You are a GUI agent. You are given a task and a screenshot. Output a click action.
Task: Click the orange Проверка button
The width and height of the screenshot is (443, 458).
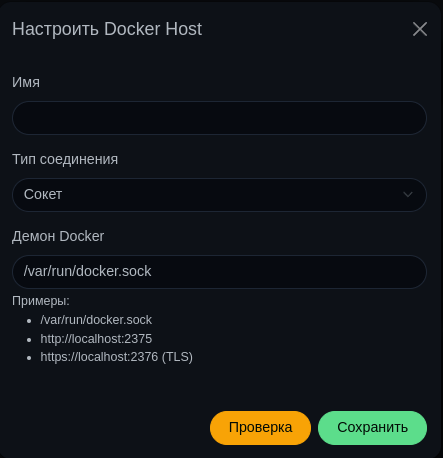[260, 428]
